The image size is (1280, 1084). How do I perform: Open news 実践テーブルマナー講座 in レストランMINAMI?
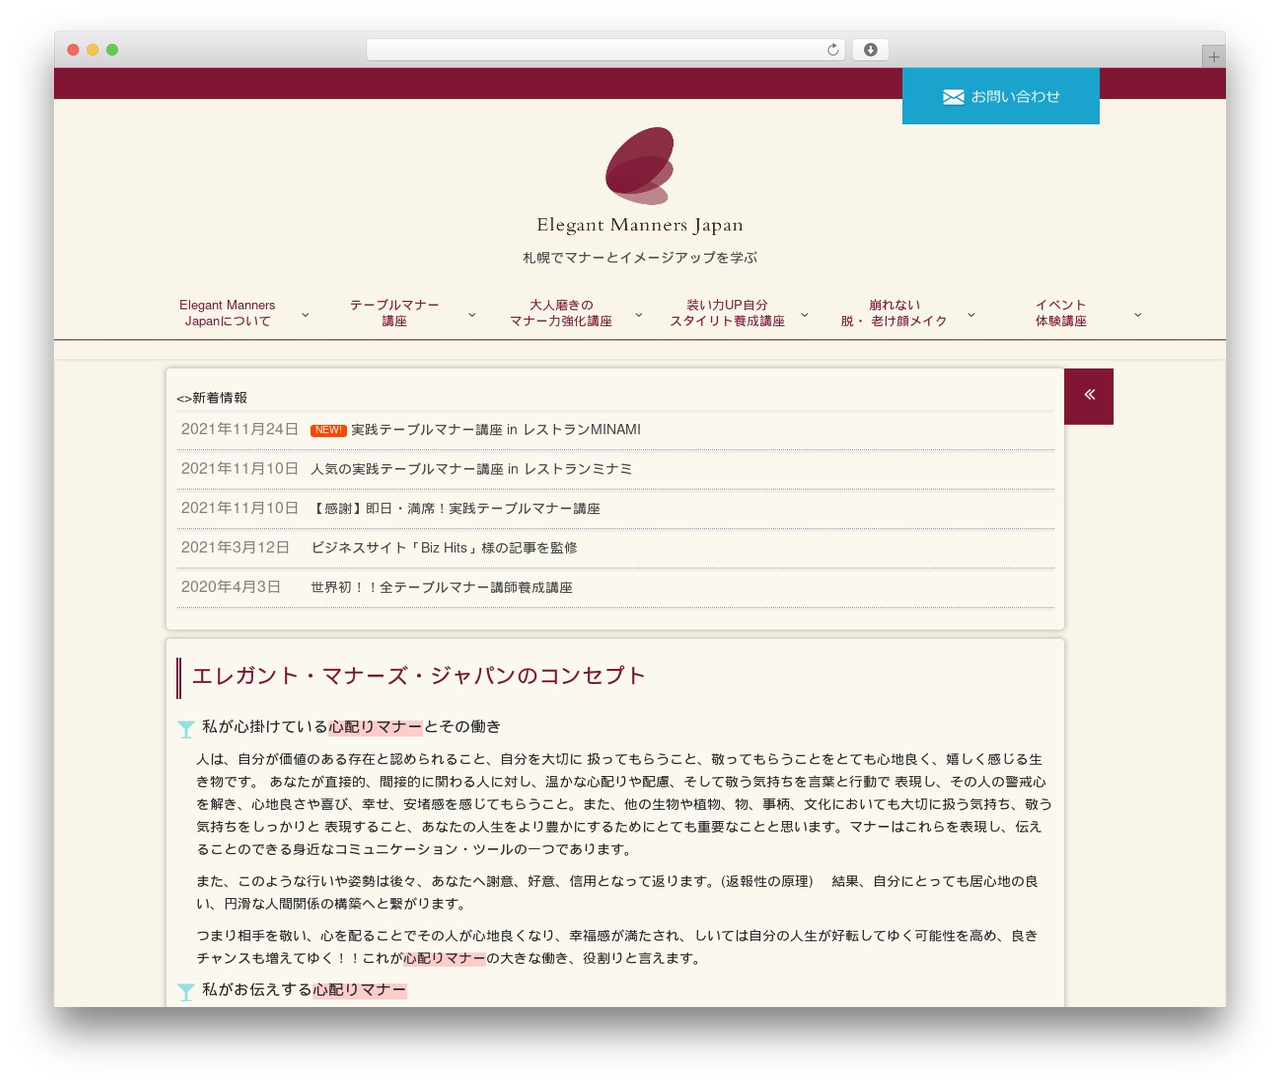click(x=496, y=430)
